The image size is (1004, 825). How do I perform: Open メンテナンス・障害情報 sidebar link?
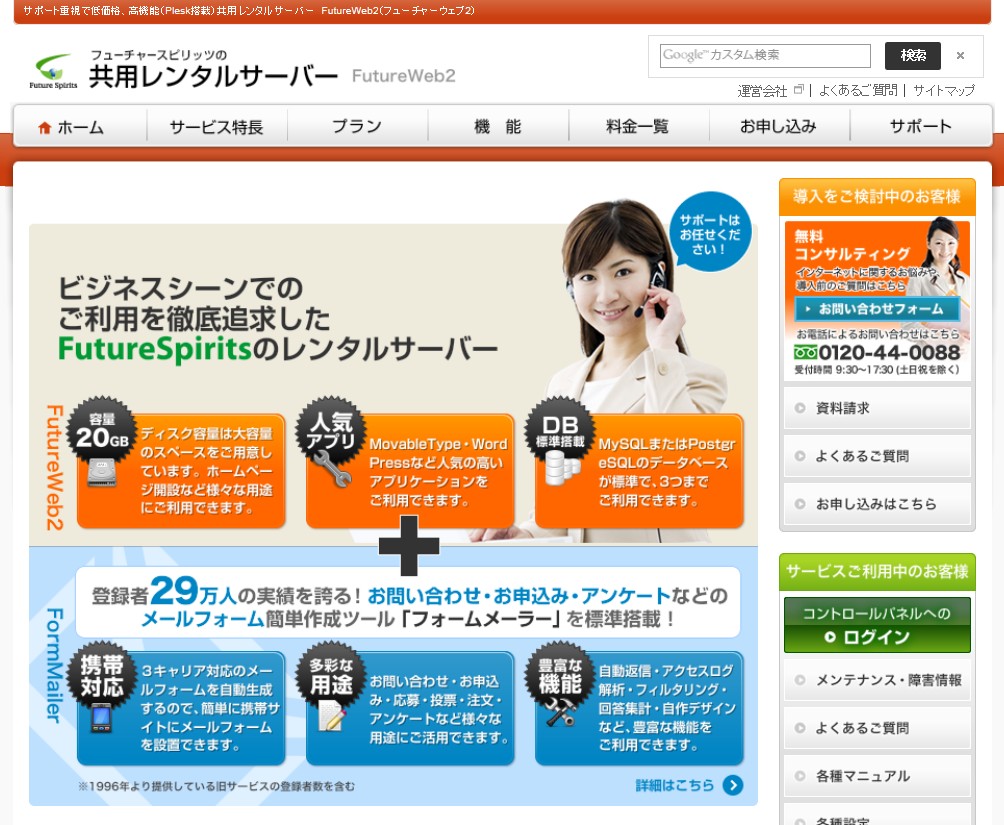(877, 680)
